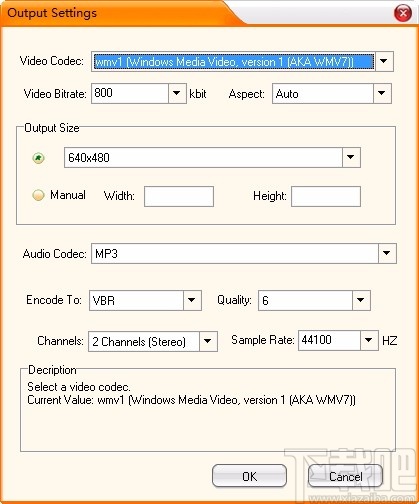Screen dimensions: 419x504
Task: Click the Aspect Auto value field
Action: coord(323,94)
